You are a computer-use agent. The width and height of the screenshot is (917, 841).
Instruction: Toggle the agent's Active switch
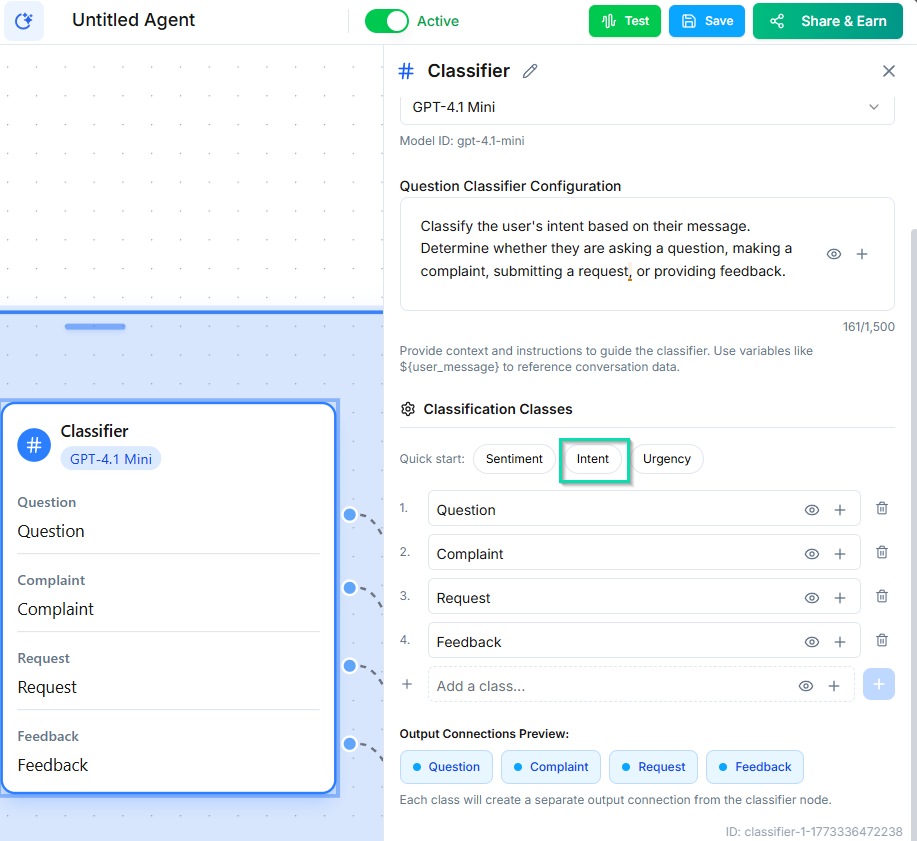(387, 20)
